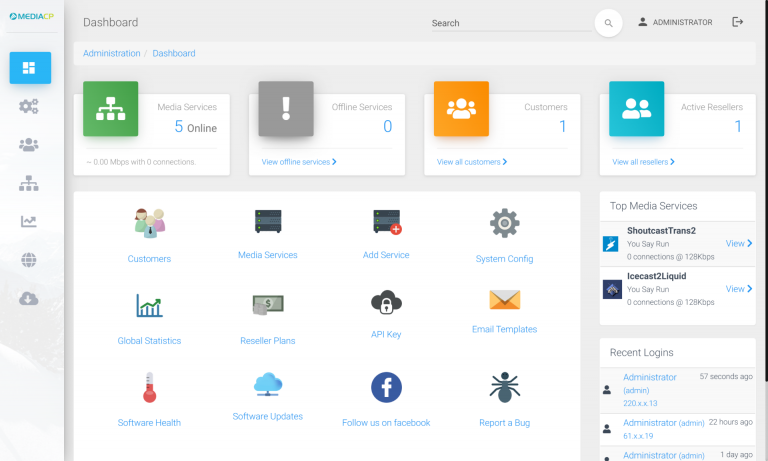The height and width of the screenshot is (461, 768).
Task: Click the API Key cloud lock icon
Action: point(386,302)
